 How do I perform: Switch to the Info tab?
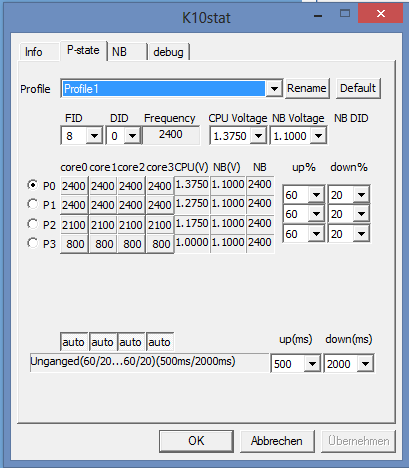pyautogui.click(x=39, y=52)
